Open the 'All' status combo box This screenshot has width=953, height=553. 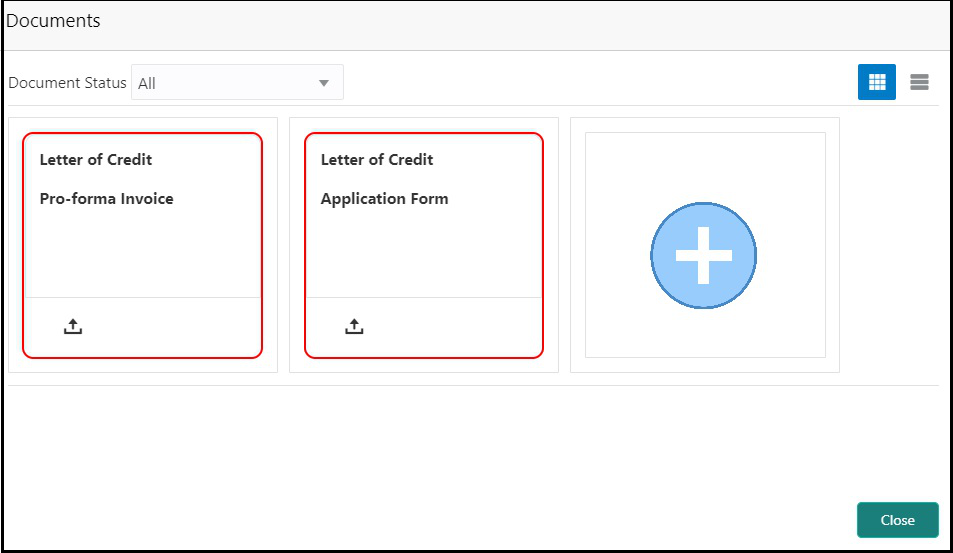(237, 82)
